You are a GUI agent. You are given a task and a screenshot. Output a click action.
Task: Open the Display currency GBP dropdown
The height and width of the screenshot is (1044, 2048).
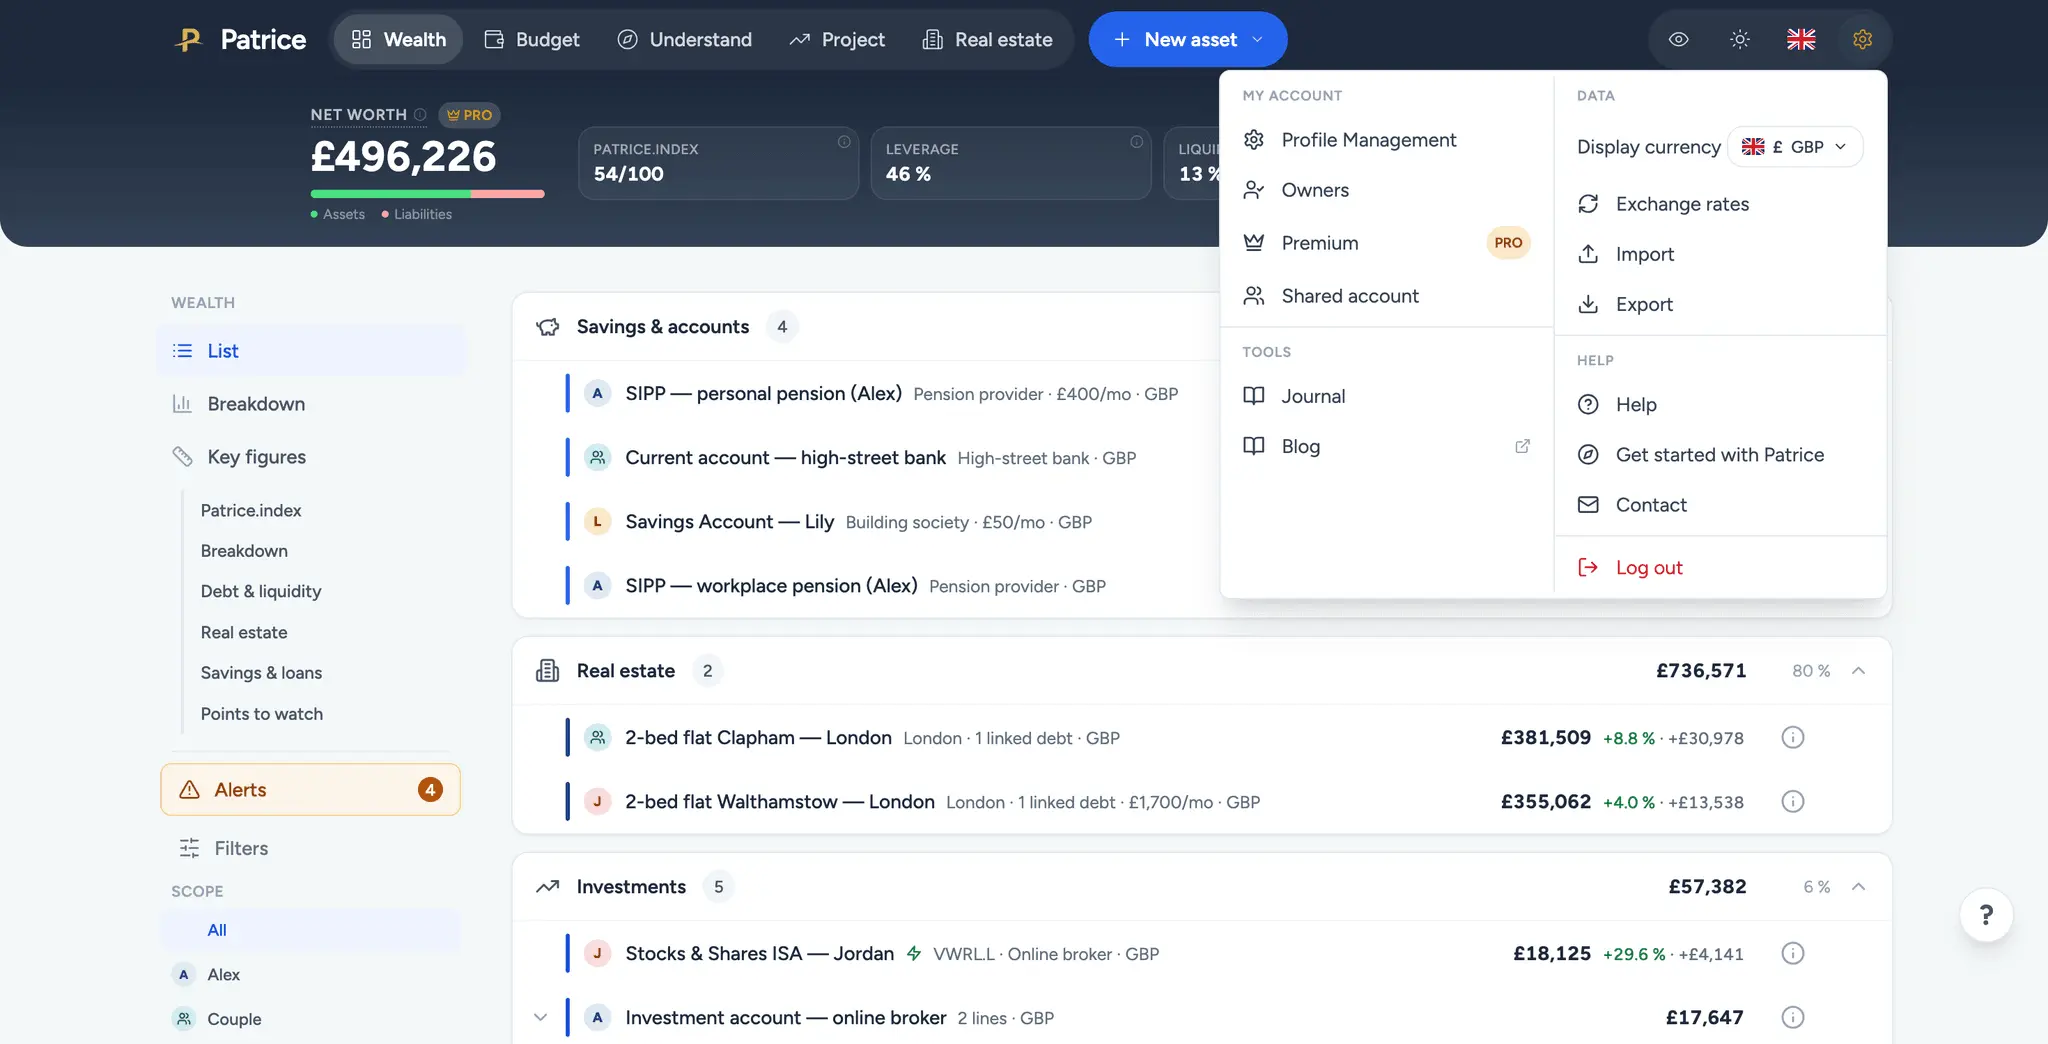1795,147
